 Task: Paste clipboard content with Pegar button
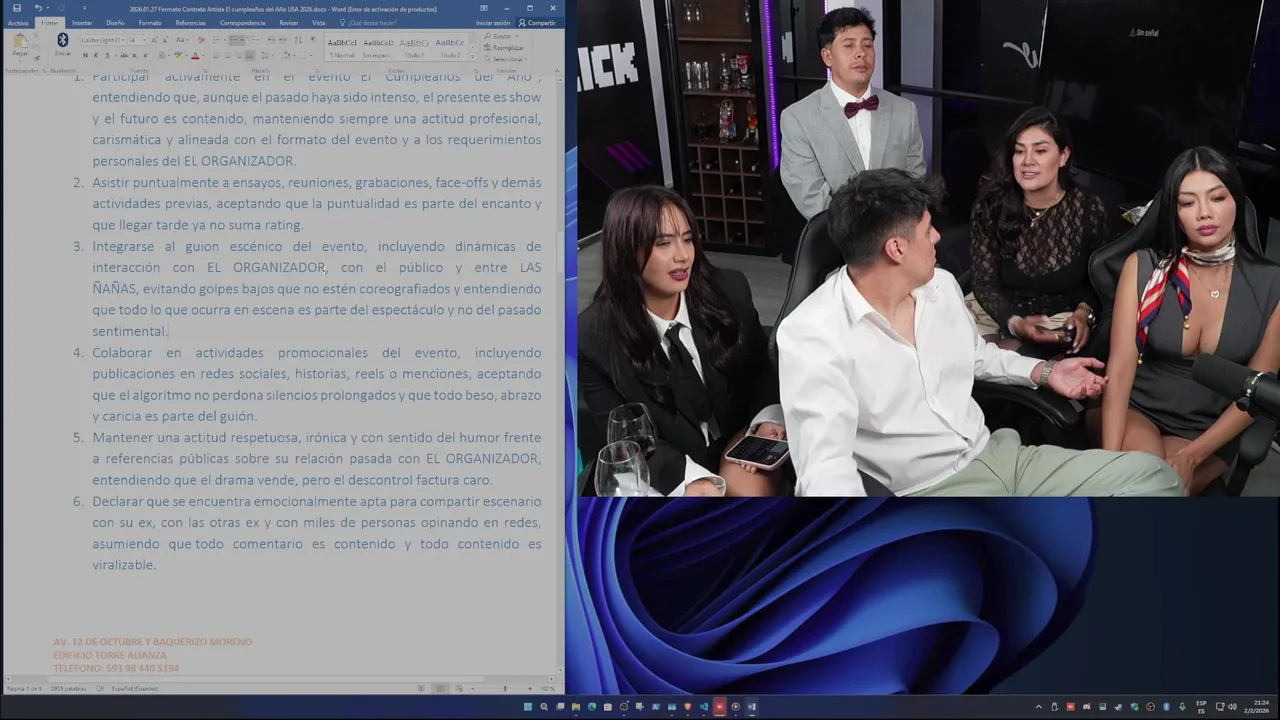click(x=20, y=46)
